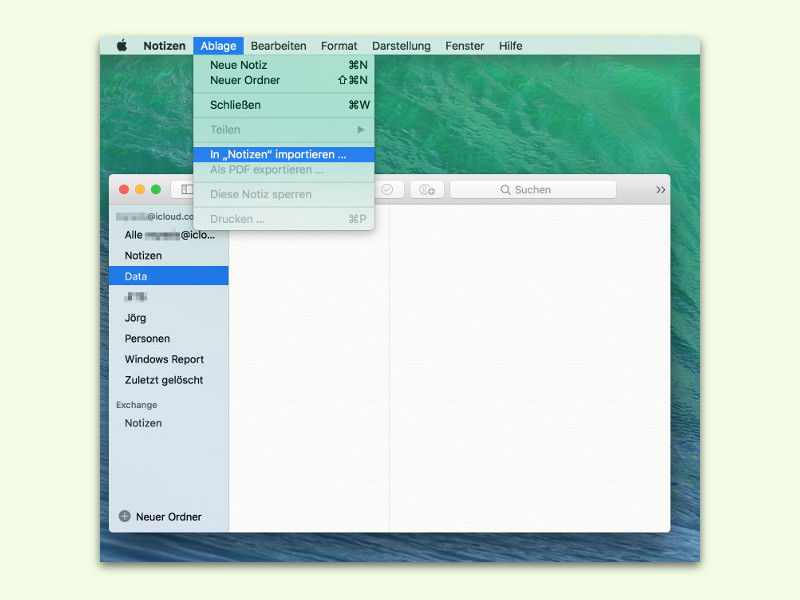Select the Jörg folder
The width and height of the screenshot is (800, 600).
pyautogui.click(x=169, y=318)
